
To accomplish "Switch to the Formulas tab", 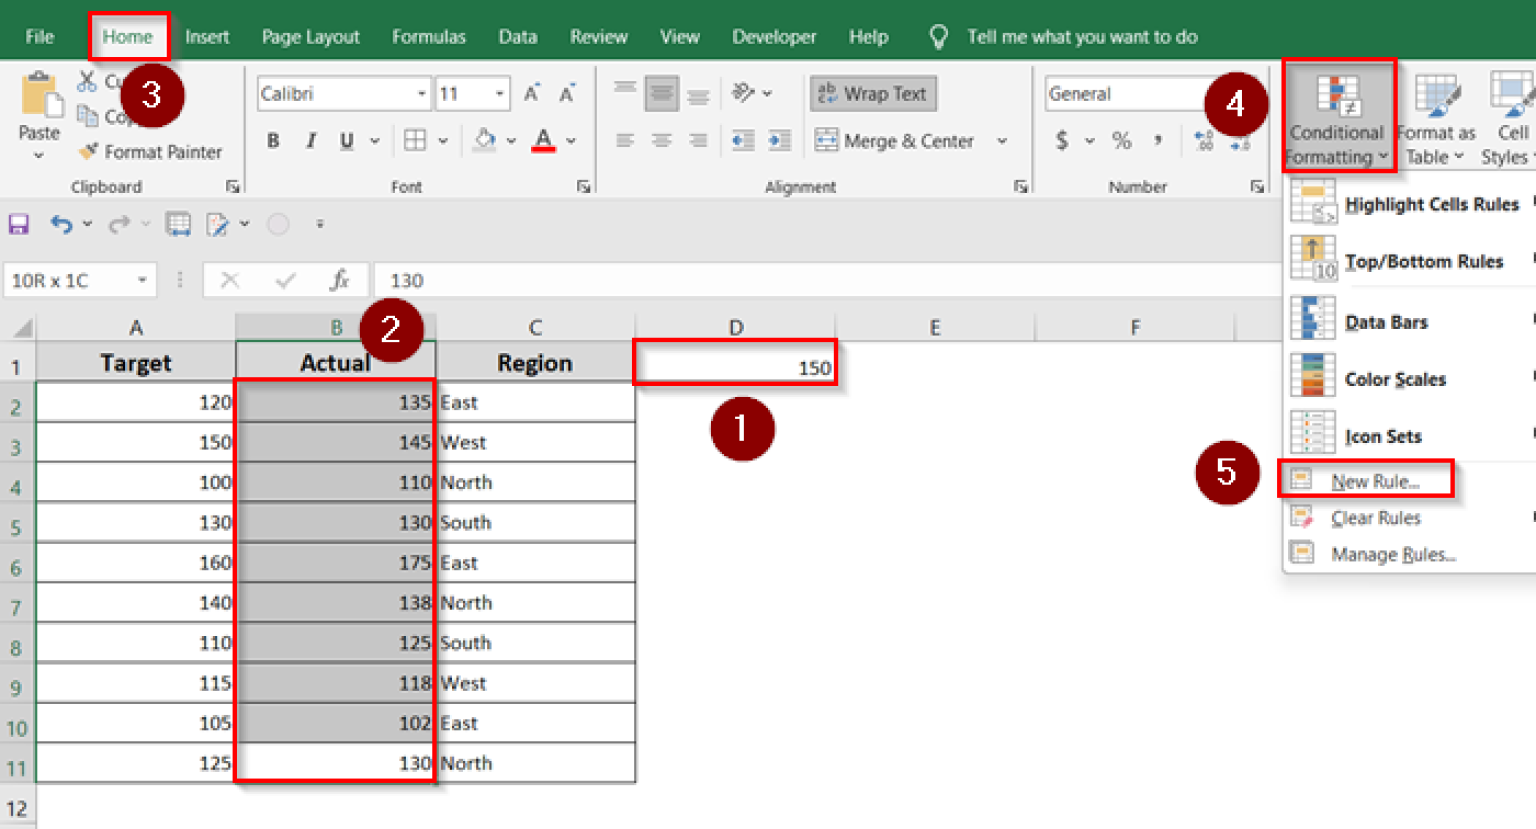I will tap(429, 36).
